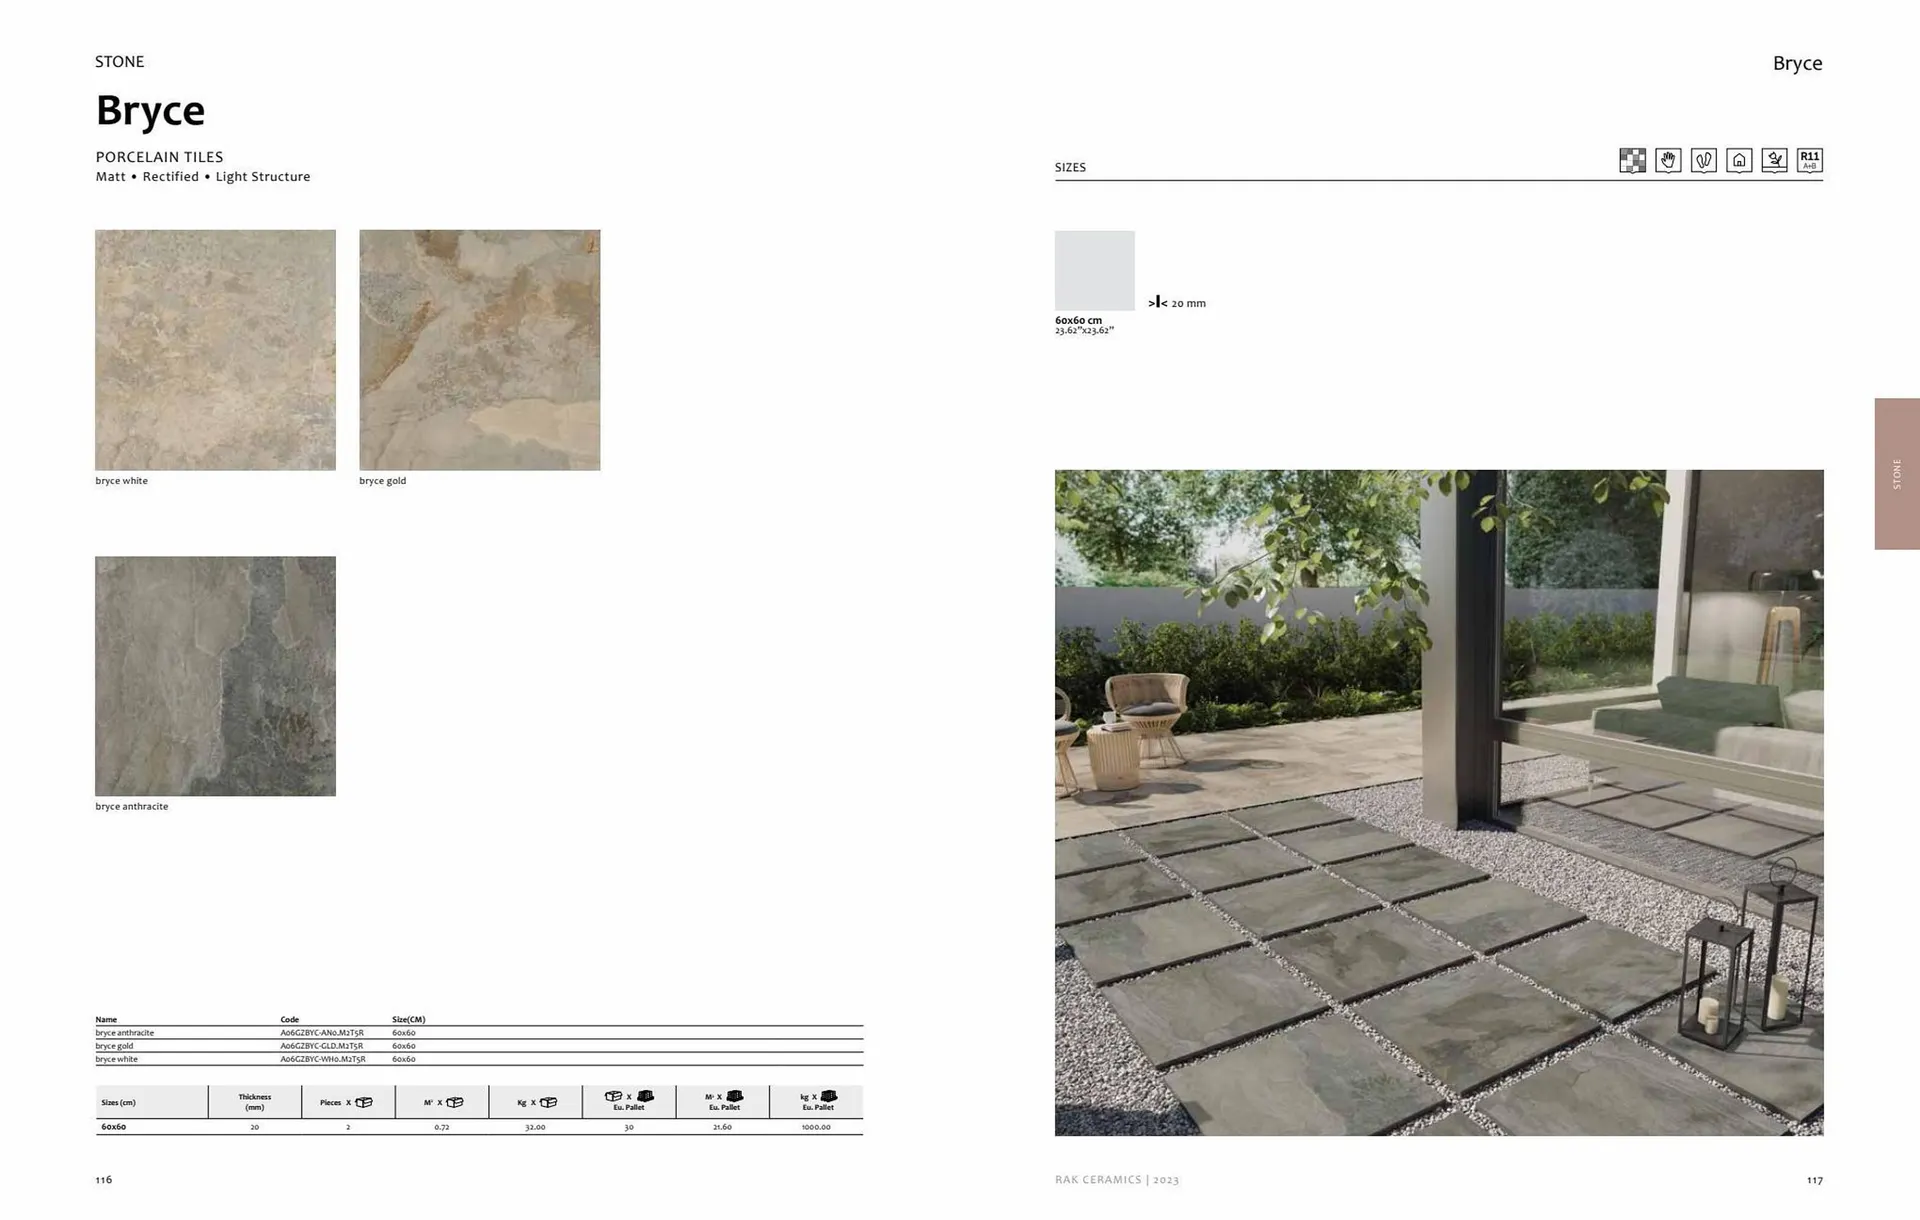This screenshot has width=1920, height=1220.
Task: Click the STONE side tab
Action: tap(1896, 474)
